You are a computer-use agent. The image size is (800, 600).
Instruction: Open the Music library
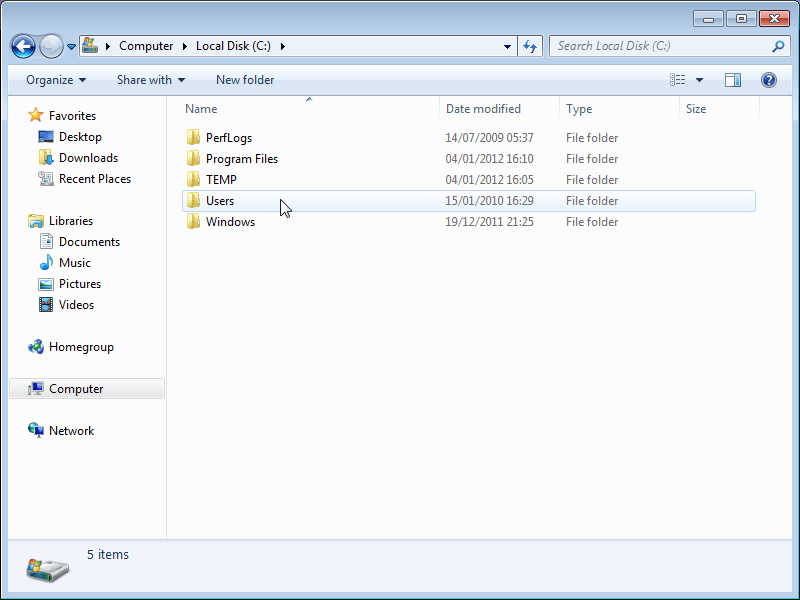[x=74, y=263]
